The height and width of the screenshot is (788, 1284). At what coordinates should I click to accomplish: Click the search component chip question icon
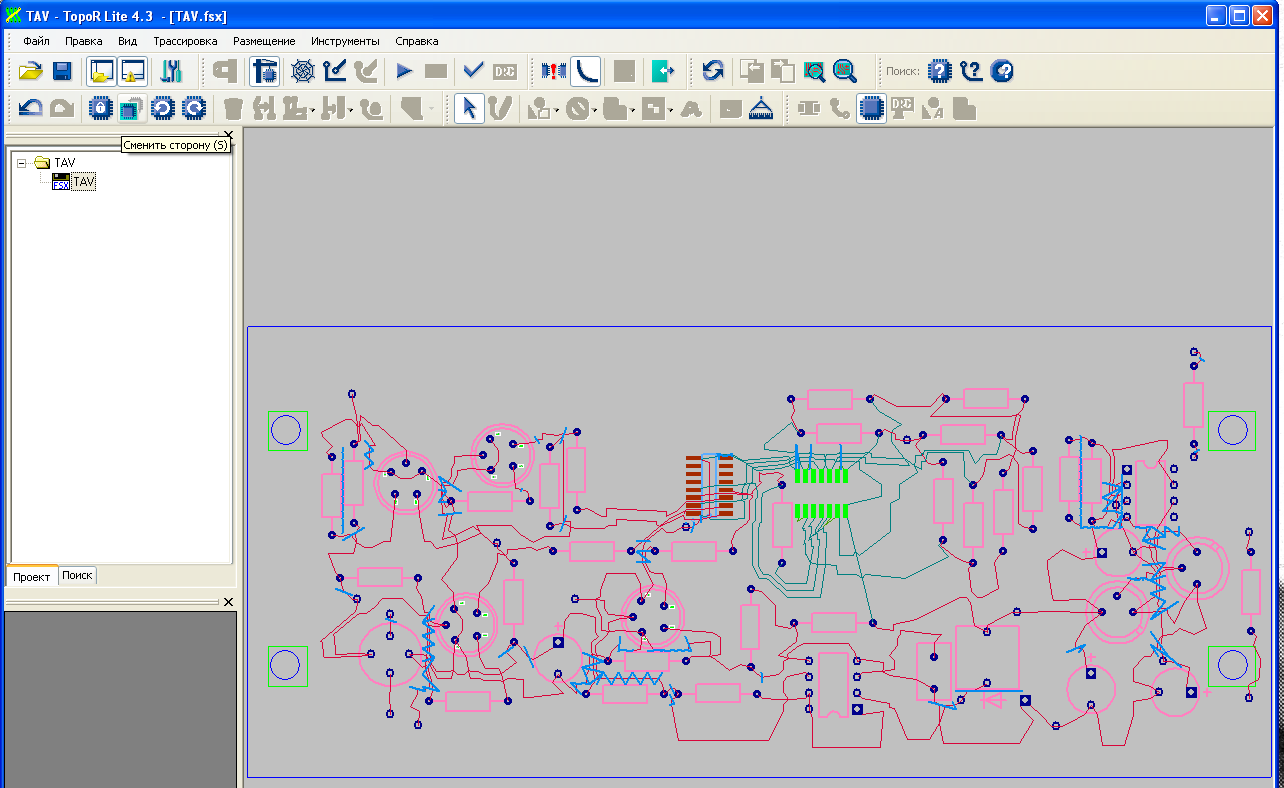939,71
